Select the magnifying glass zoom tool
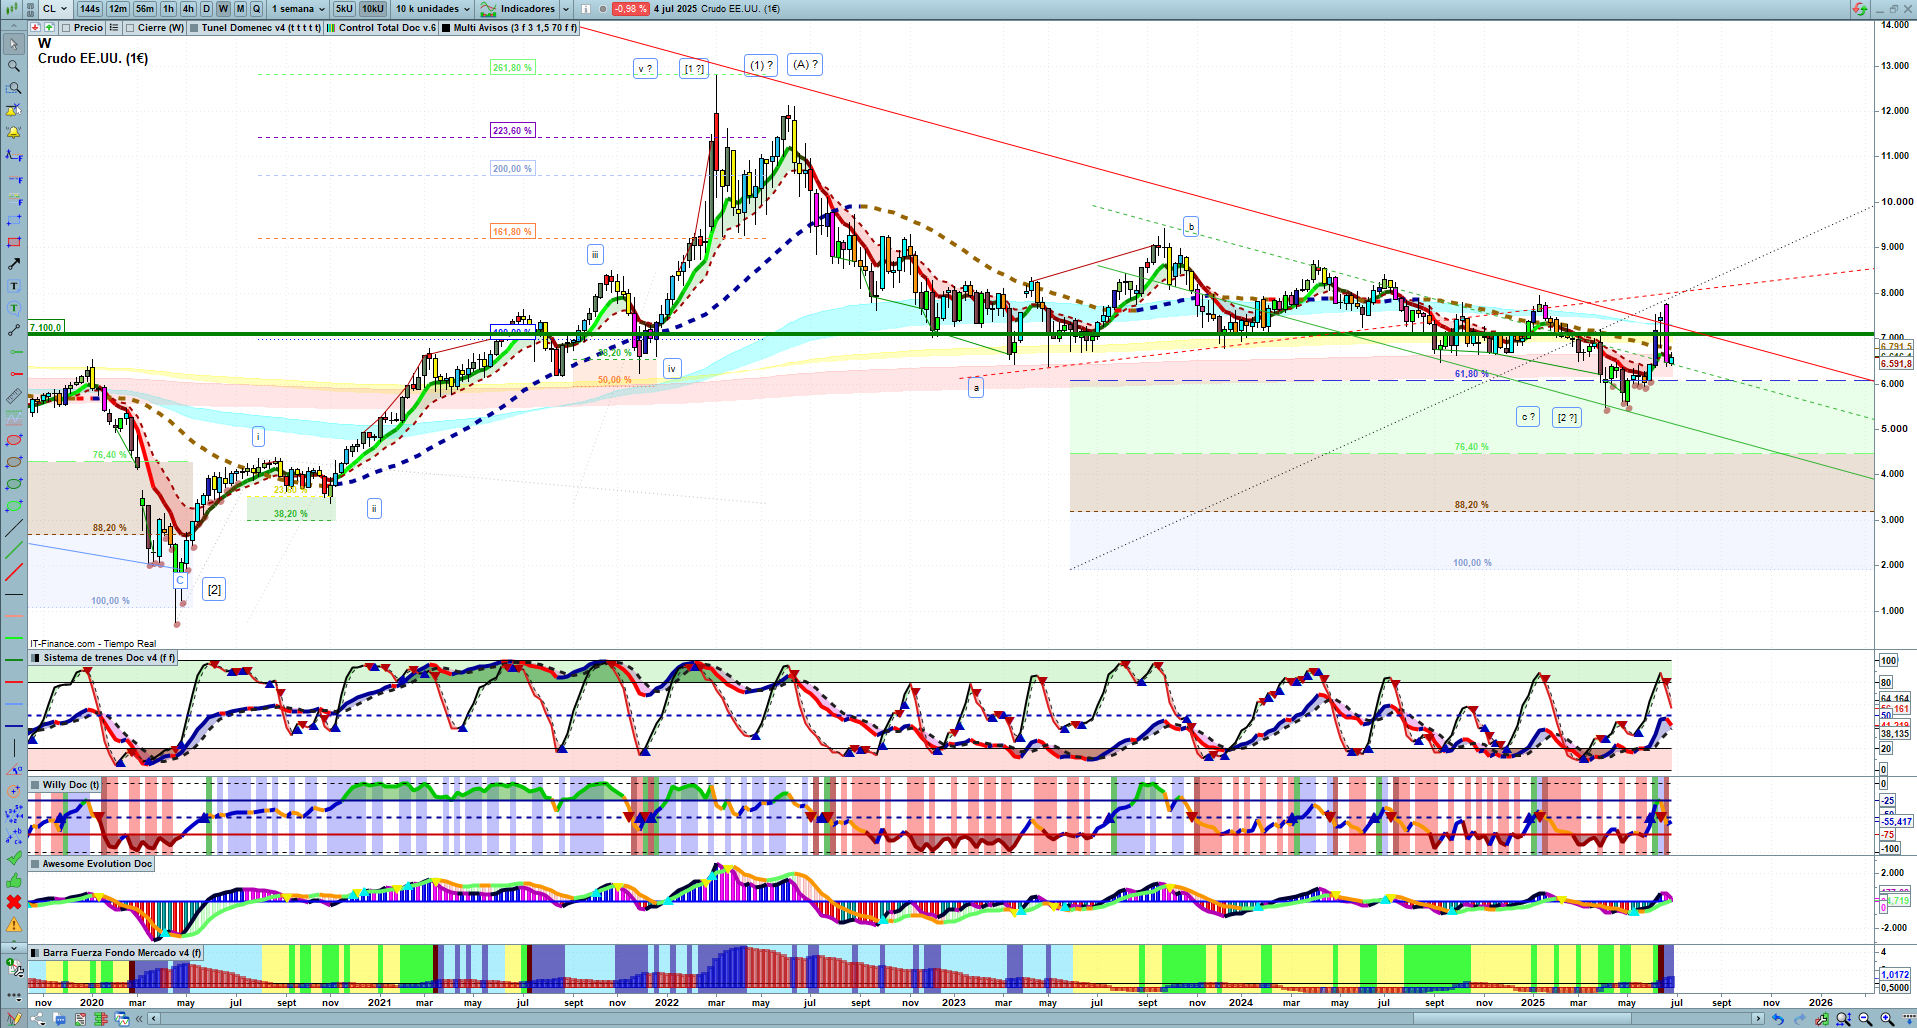The width and height of the screenshot is (1917, 1028). [14, 66]
